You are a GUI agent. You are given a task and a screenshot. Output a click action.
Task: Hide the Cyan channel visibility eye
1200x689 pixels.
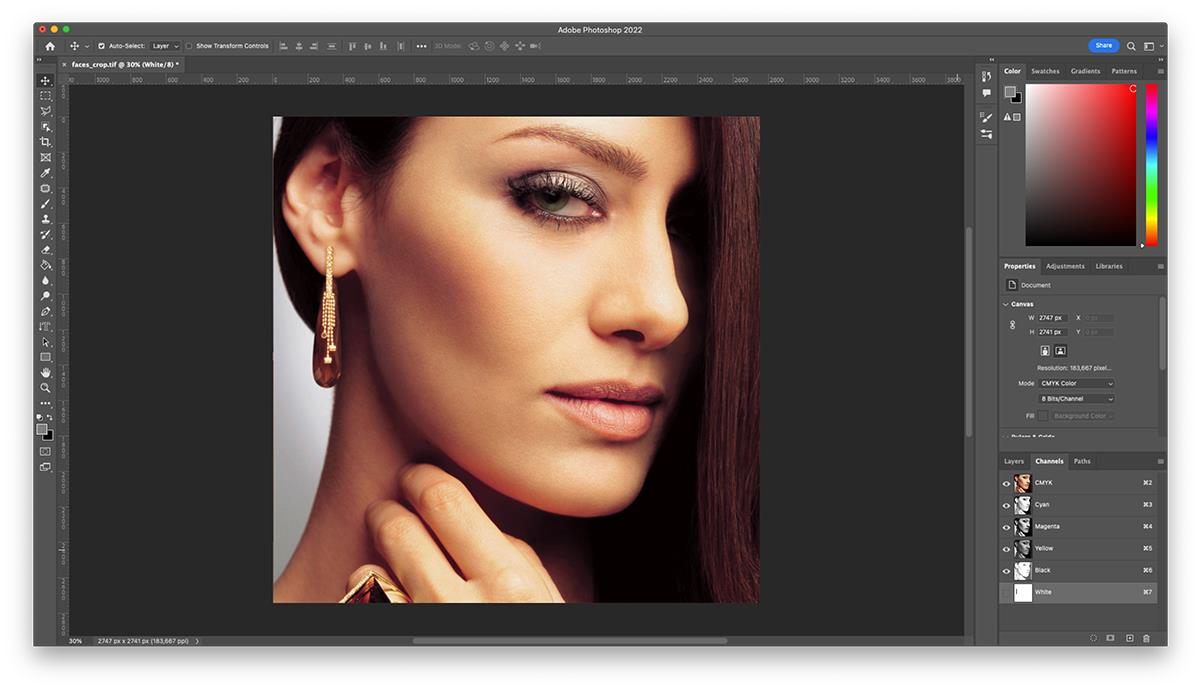(x=1006, y=505)
